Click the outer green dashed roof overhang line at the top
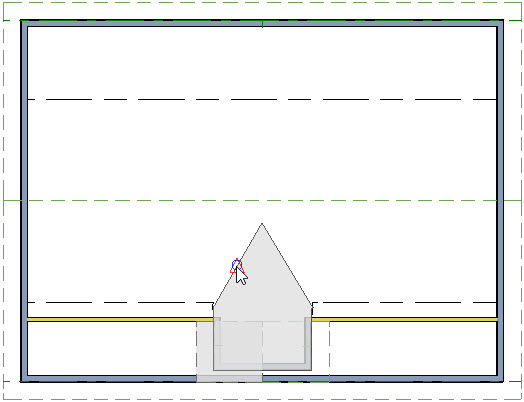Viewport: 524px width, 402px height. click(x=262, y=2)
